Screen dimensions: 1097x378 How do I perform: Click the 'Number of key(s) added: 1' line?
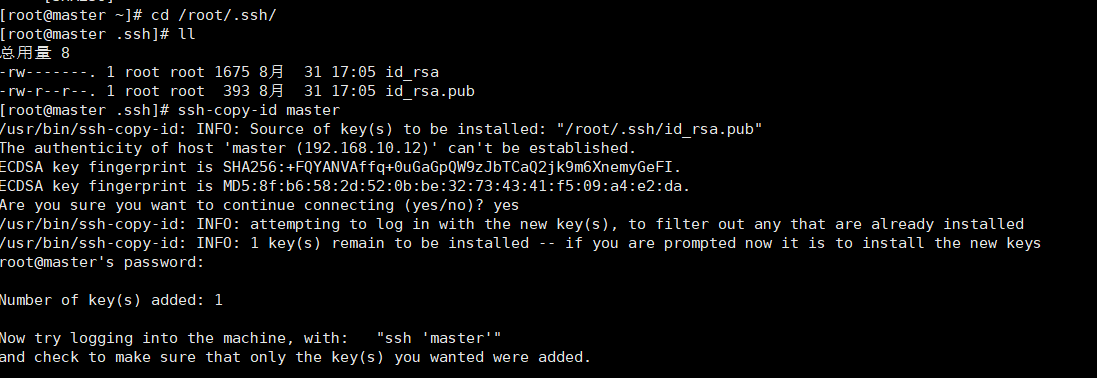[111, 300]
